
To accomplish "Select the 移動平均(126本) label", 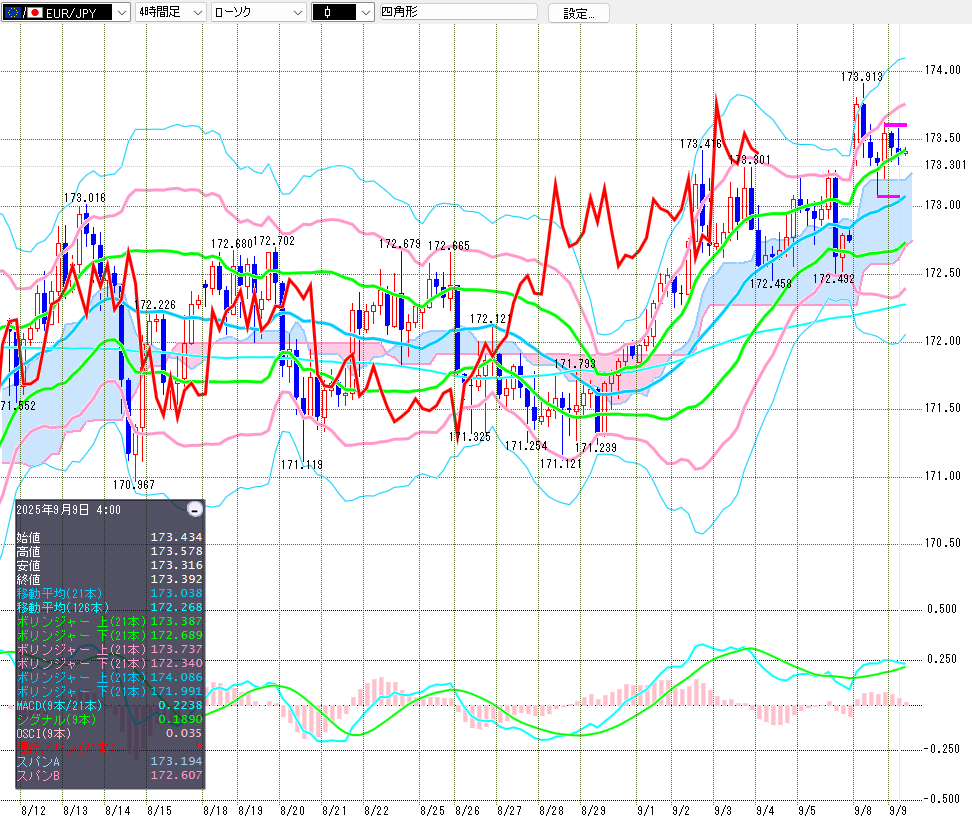I will [x=63, y=607].
